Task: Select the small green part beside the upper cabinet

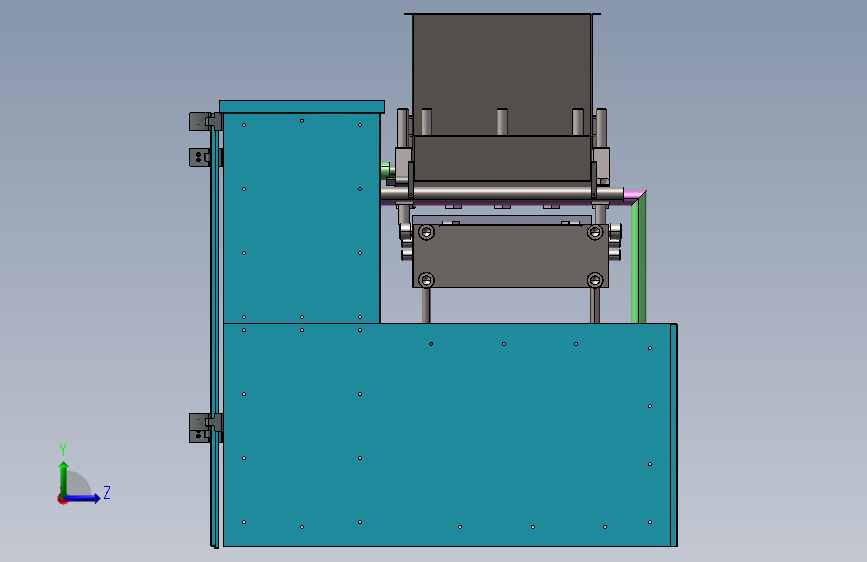Action: click(x=385, y=170)
